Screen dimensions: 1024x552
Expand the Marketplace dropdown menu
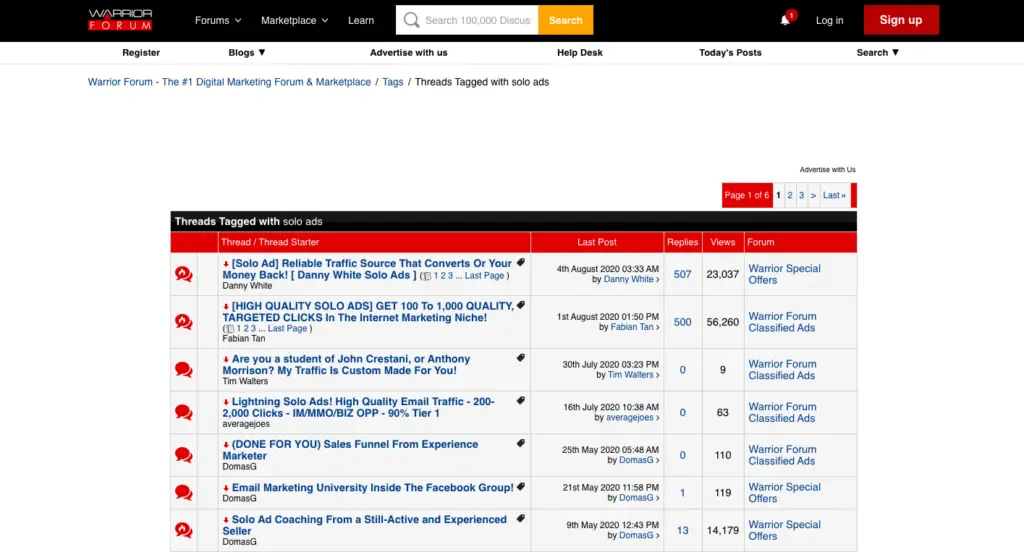[295, 20]
